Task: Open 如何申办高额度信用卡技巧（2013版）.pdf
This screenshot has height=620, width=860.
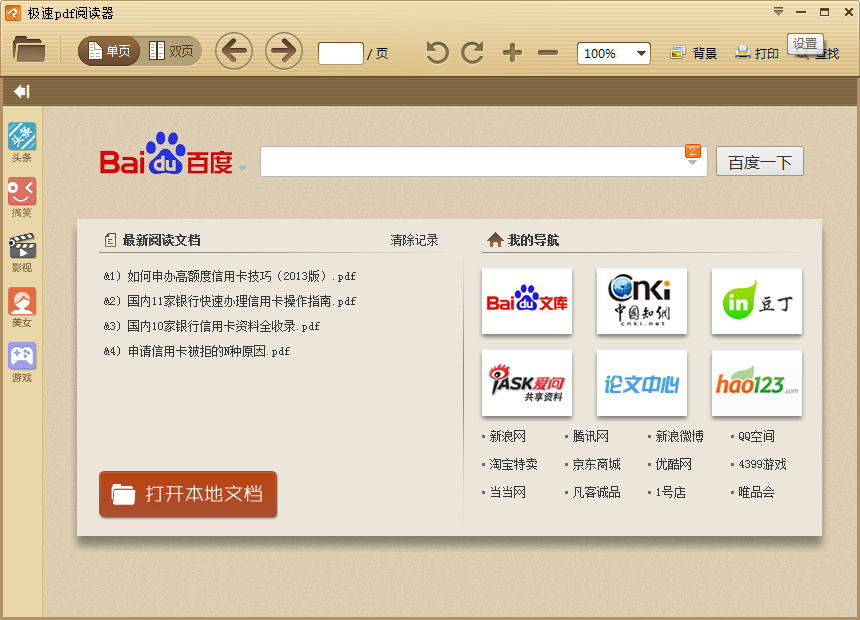Action: pos(230,276)
